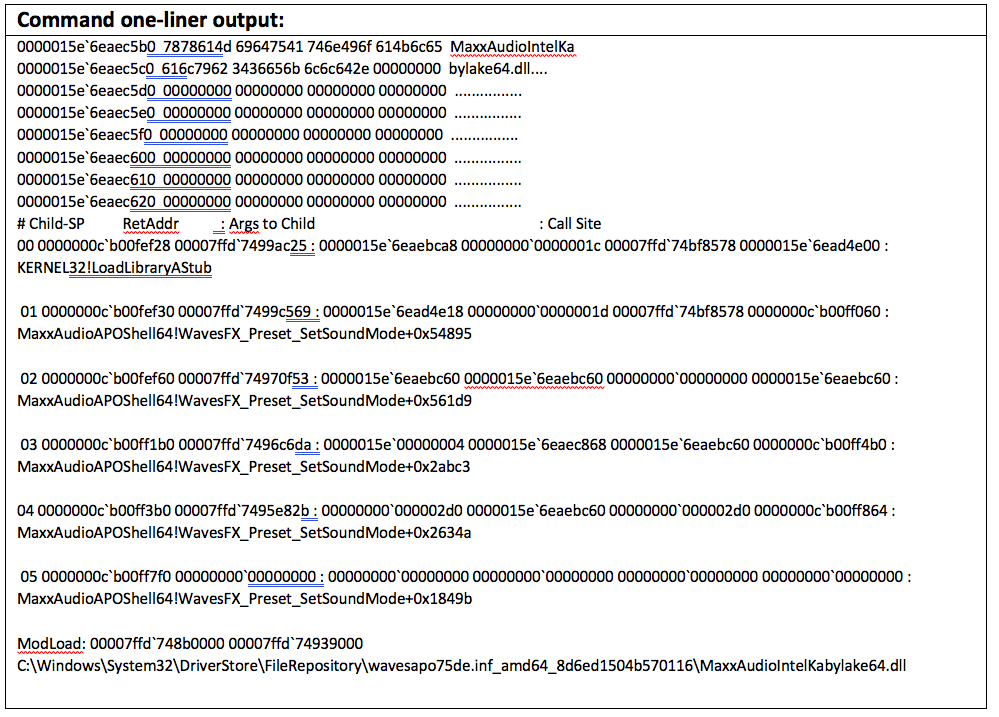Image resolution: width=999 pixels, height=717 pixels.
Task: Click address 0000015e`6eaec5f0 memory line
Action: coord(268,135)
